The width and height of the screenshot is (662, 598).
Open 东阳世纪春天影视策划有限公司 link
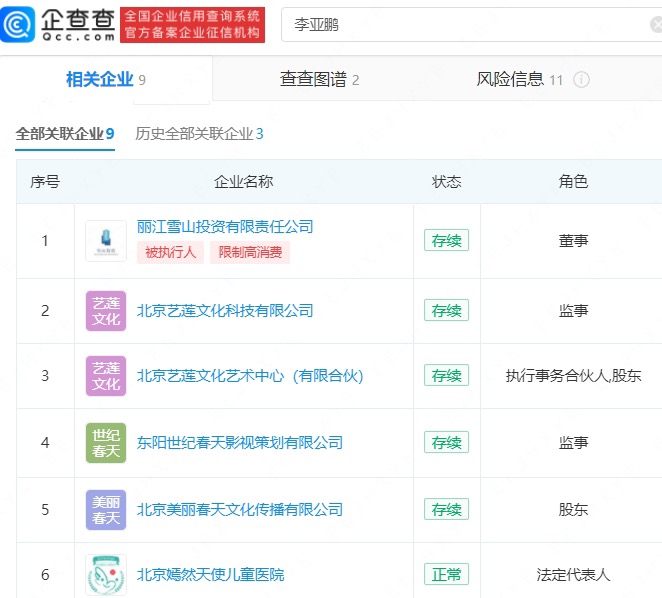coord(240,443)
